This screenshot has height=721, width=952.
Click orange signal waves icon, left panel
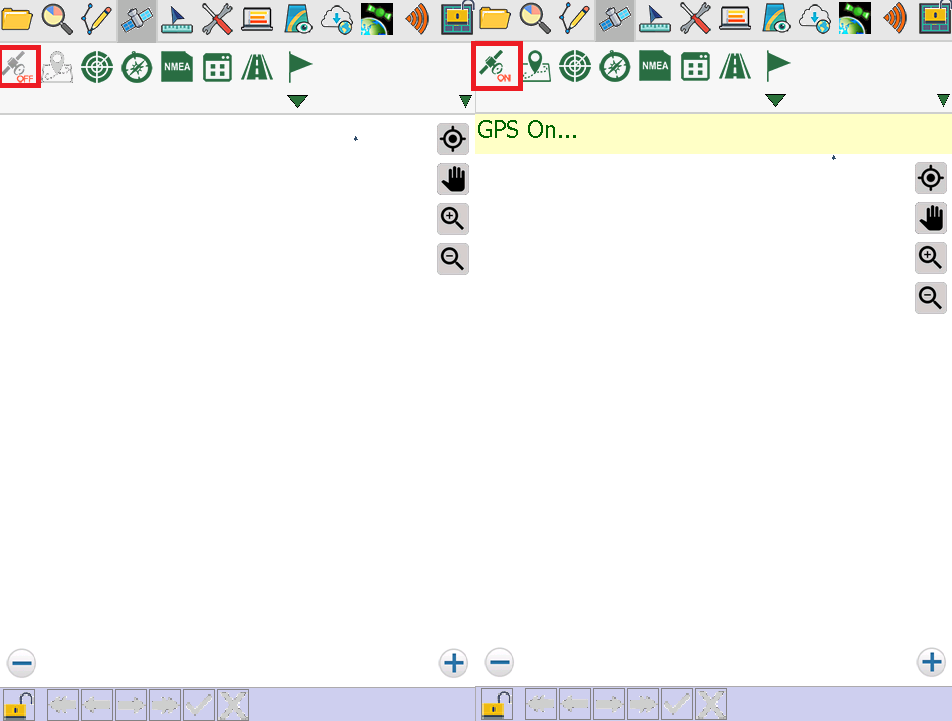[417, 19]
